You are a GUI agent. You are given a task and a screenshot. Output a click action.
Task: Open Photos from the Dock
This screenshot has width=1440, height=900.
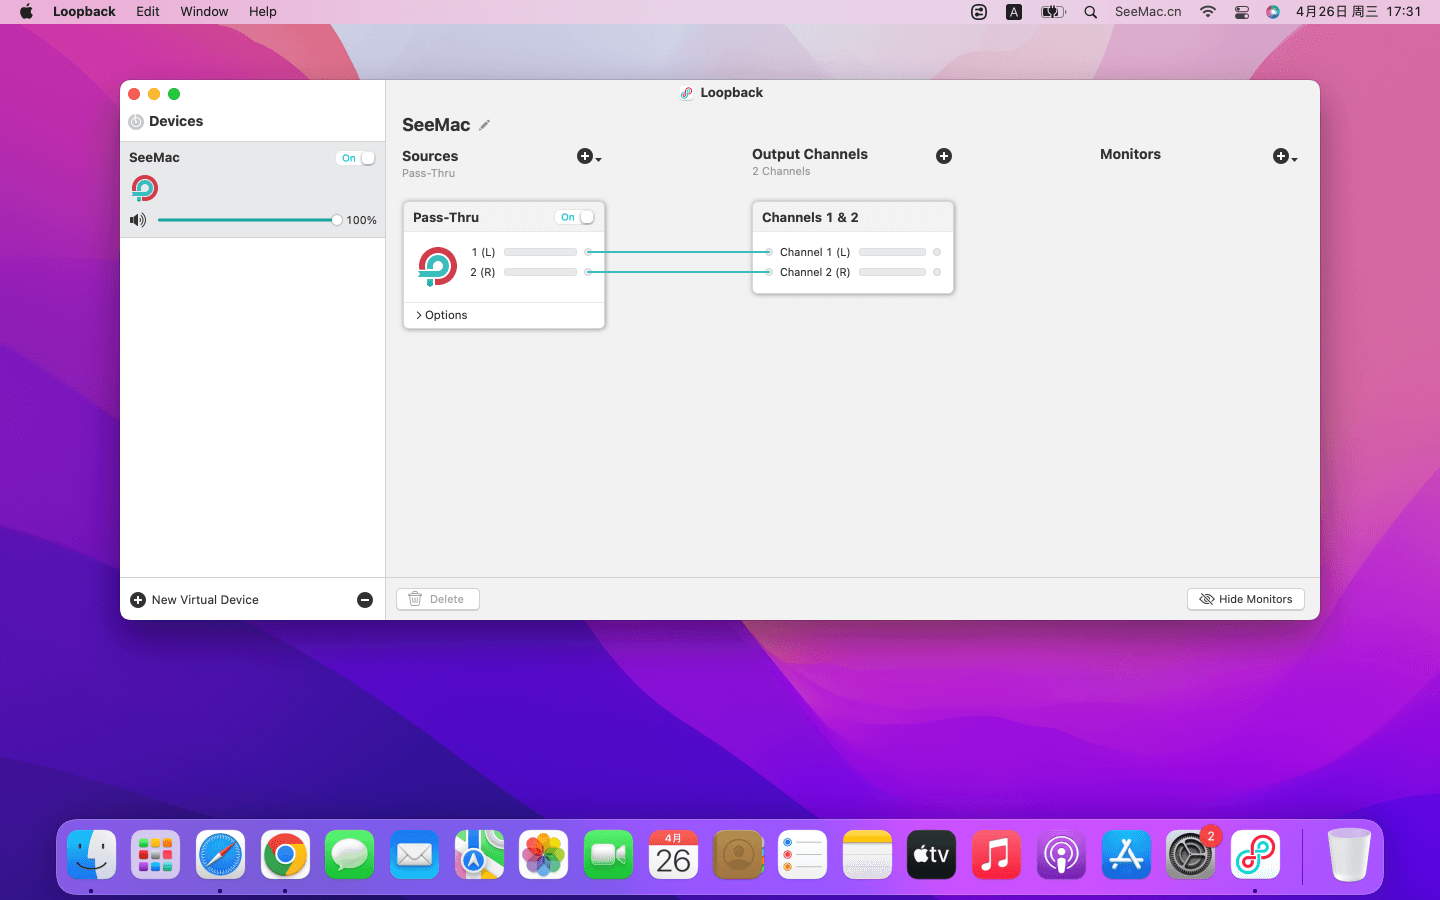click(544, 855)
